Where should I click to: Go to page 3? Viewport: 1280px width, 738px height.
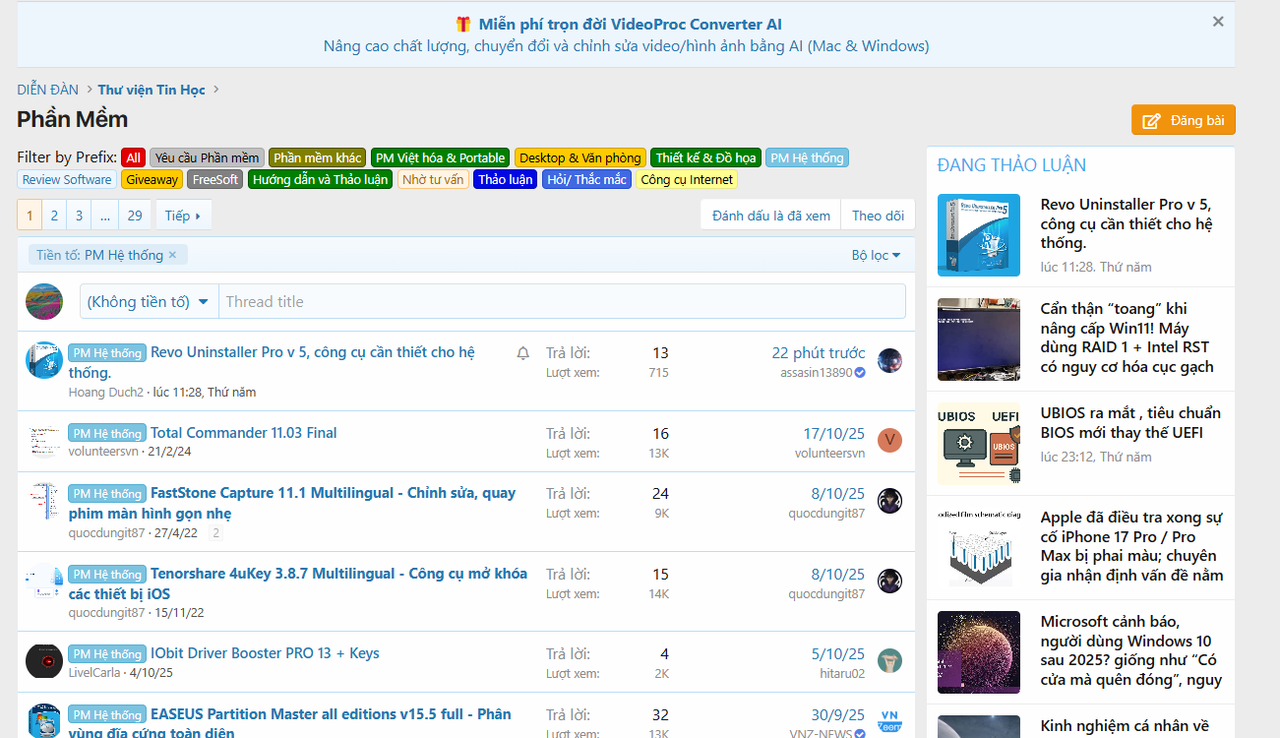pos(79,215)
